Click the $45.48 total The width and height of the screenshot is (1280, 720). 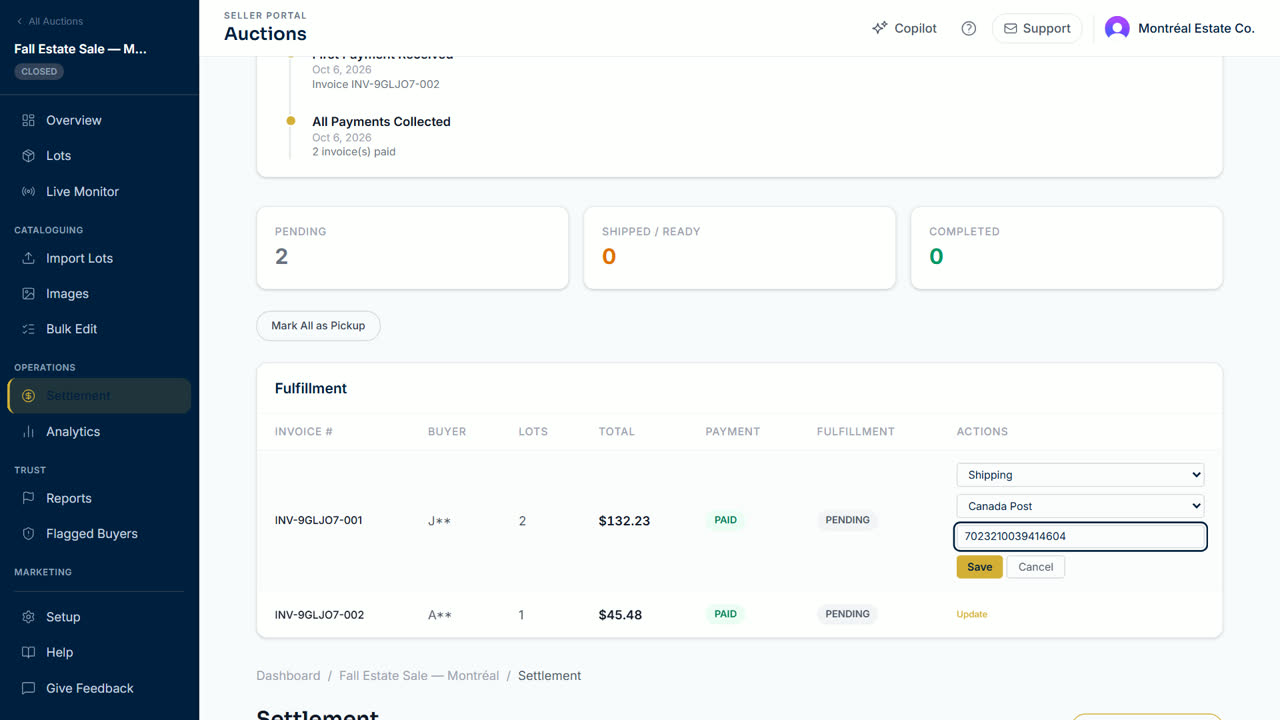tap(620, 615)
